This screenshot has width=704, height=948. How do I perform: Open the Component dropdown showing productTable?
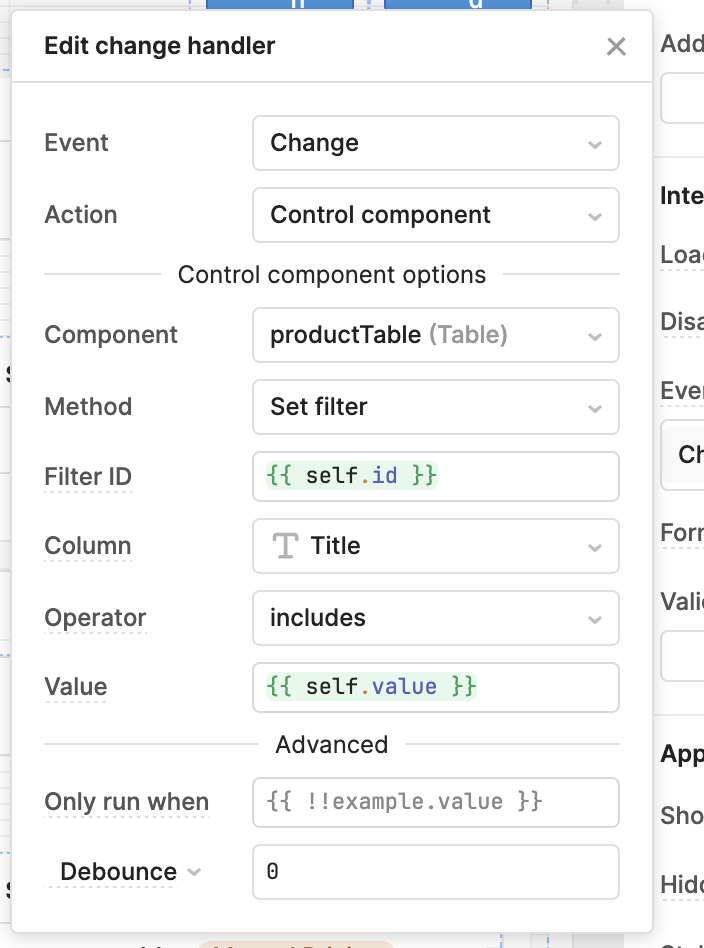pyautogui.click(x=435, y=335)
